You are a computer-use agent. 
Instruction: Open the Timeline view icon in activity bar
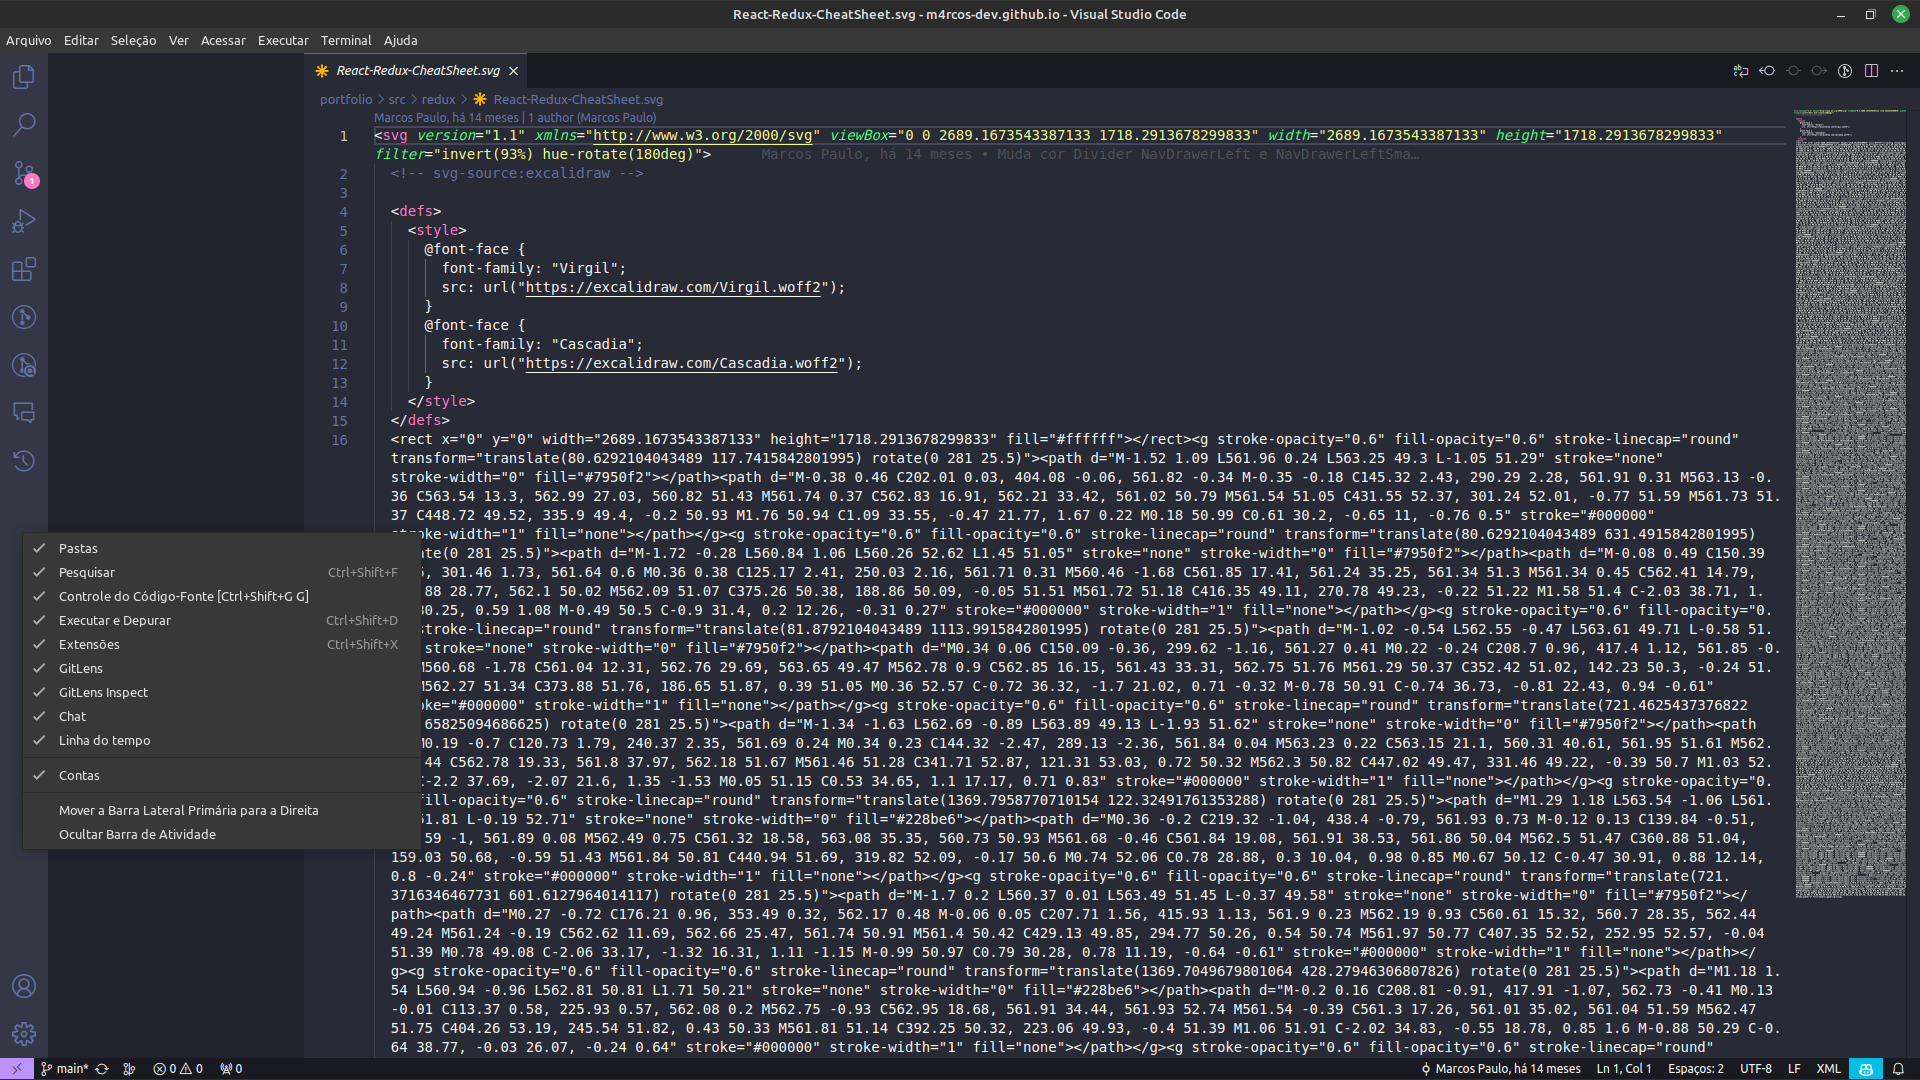[24, 461]
